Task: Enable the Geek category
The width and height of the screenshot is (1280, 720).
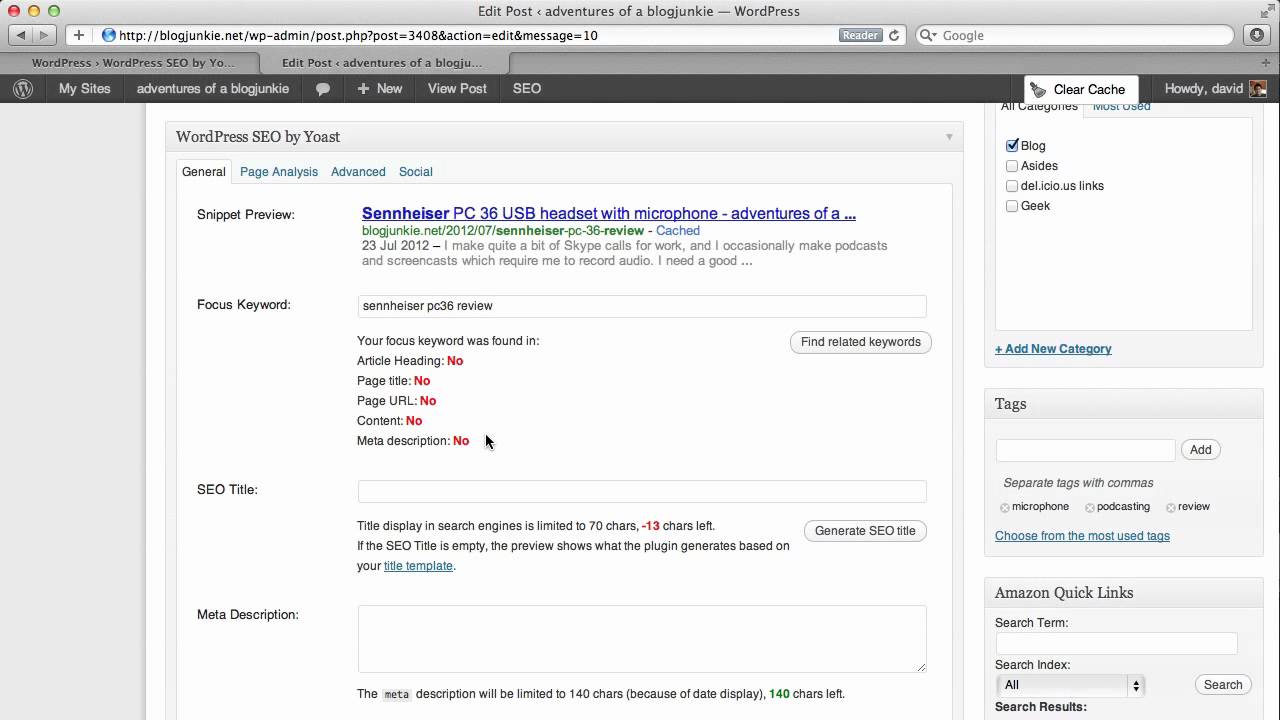Action: (x=1012, y=206)
